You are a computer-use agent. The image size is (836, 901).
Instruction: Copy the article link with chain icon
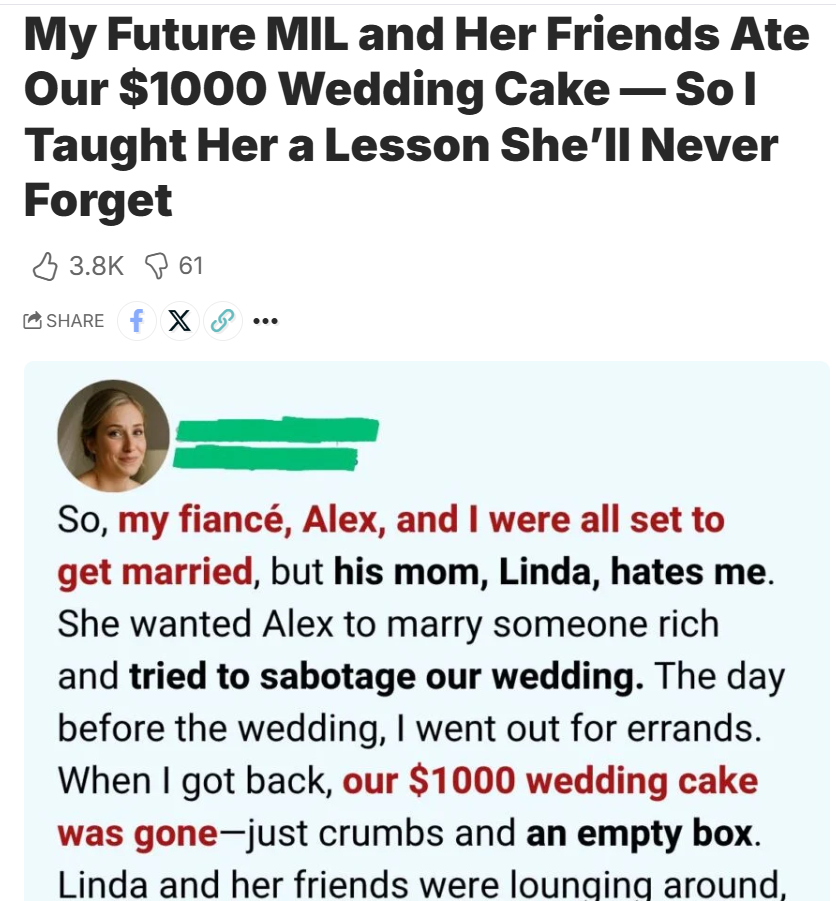[x=223, y=321]
